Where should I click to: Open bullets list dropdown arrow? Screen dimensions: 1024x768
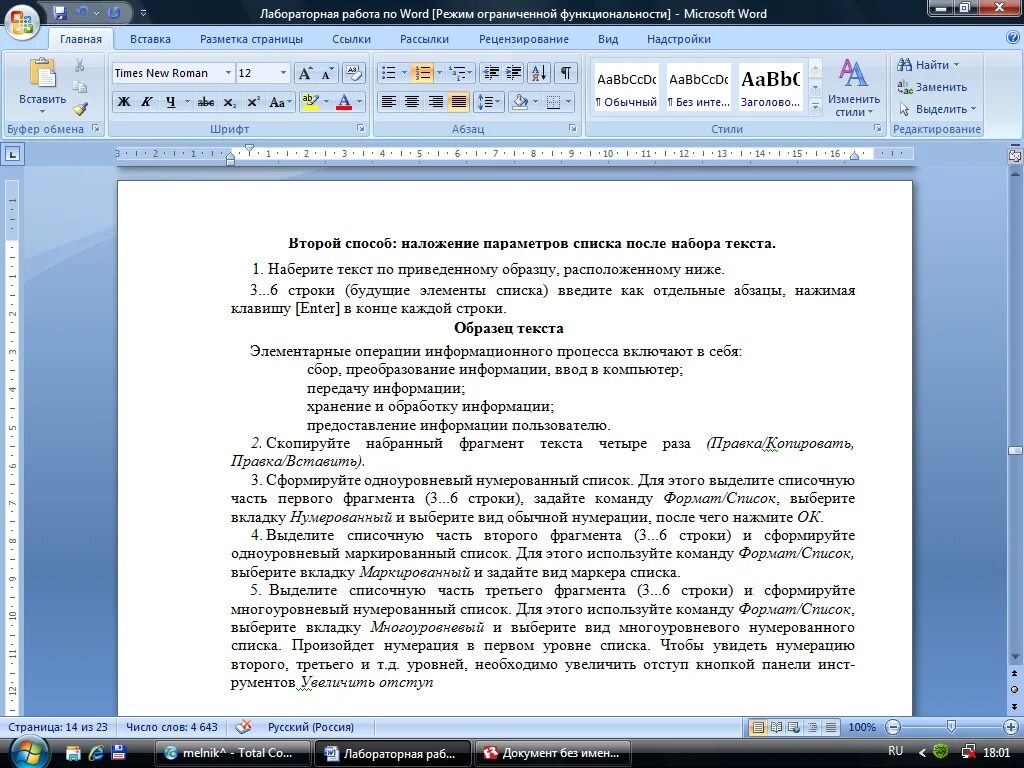(x=404, y=73)
